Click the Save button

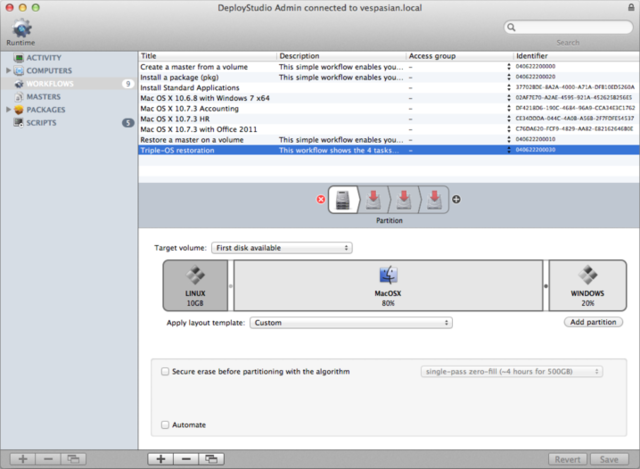609,459
